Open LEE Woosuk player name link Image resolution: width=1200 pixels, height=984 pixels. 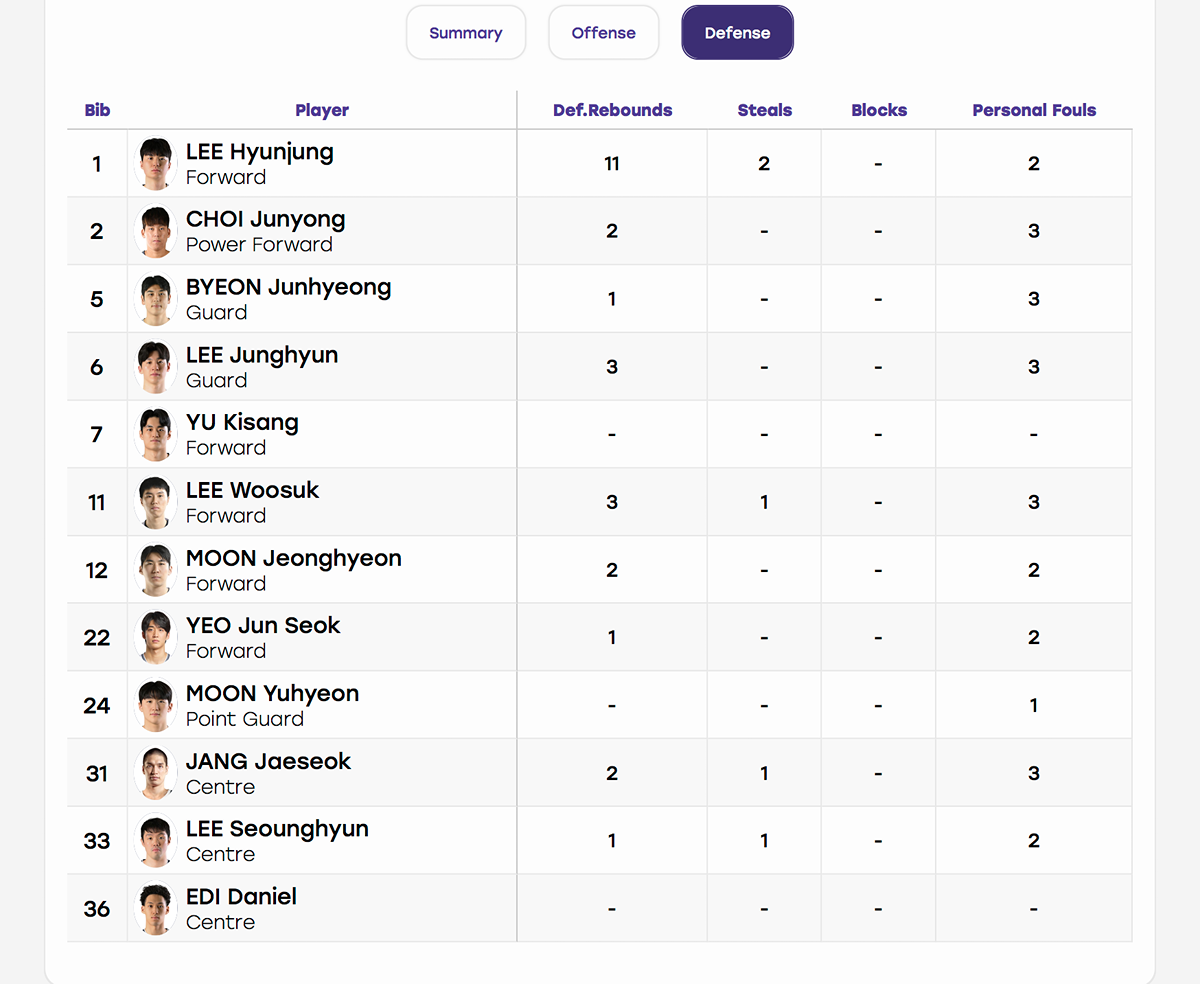coord(253,490)
